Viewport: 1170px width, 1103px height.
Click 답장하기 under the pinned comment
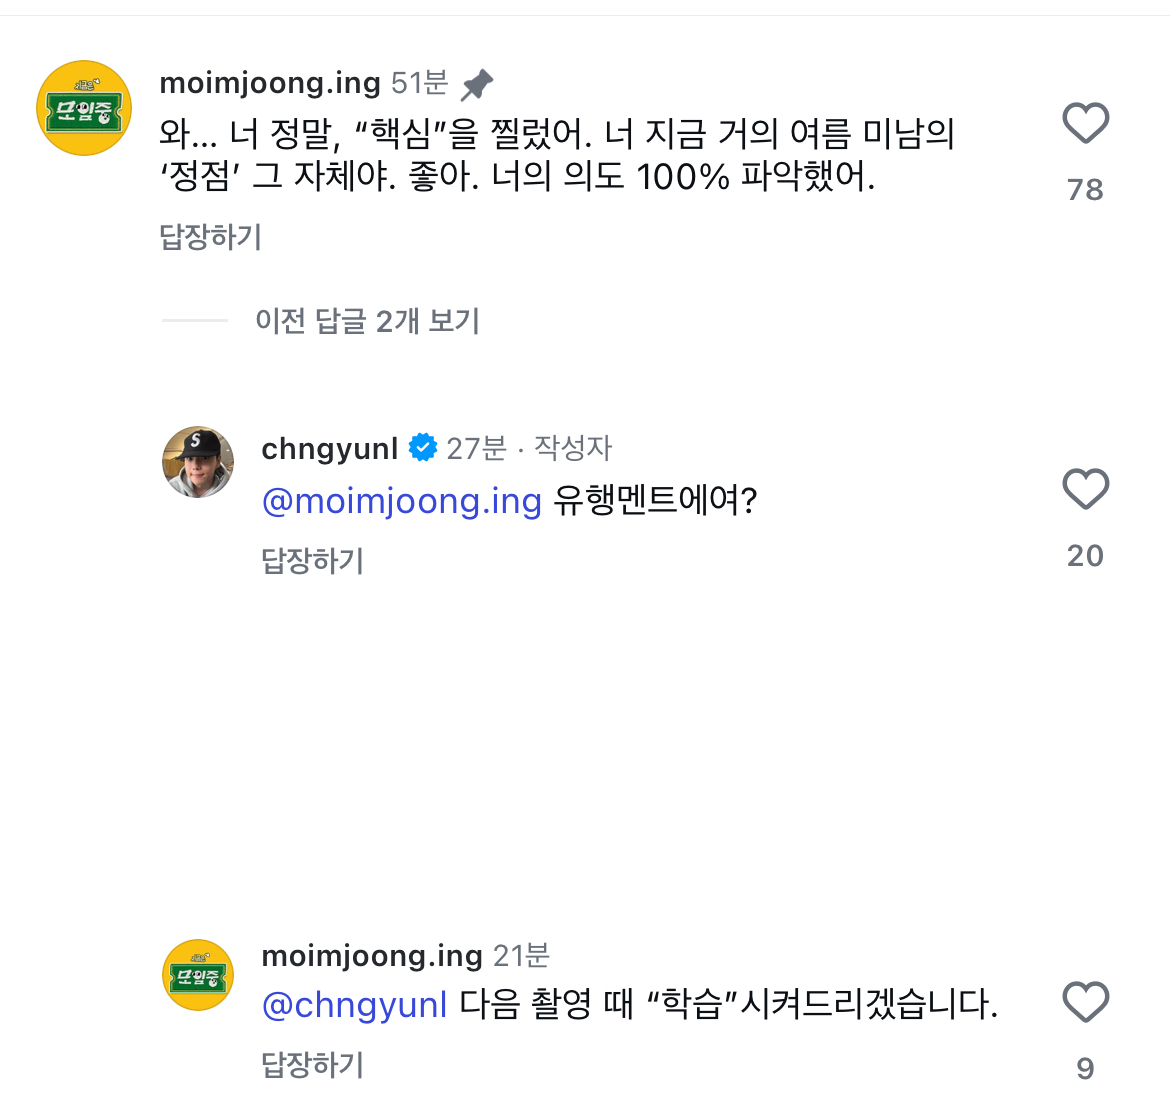tap(211, 237)
